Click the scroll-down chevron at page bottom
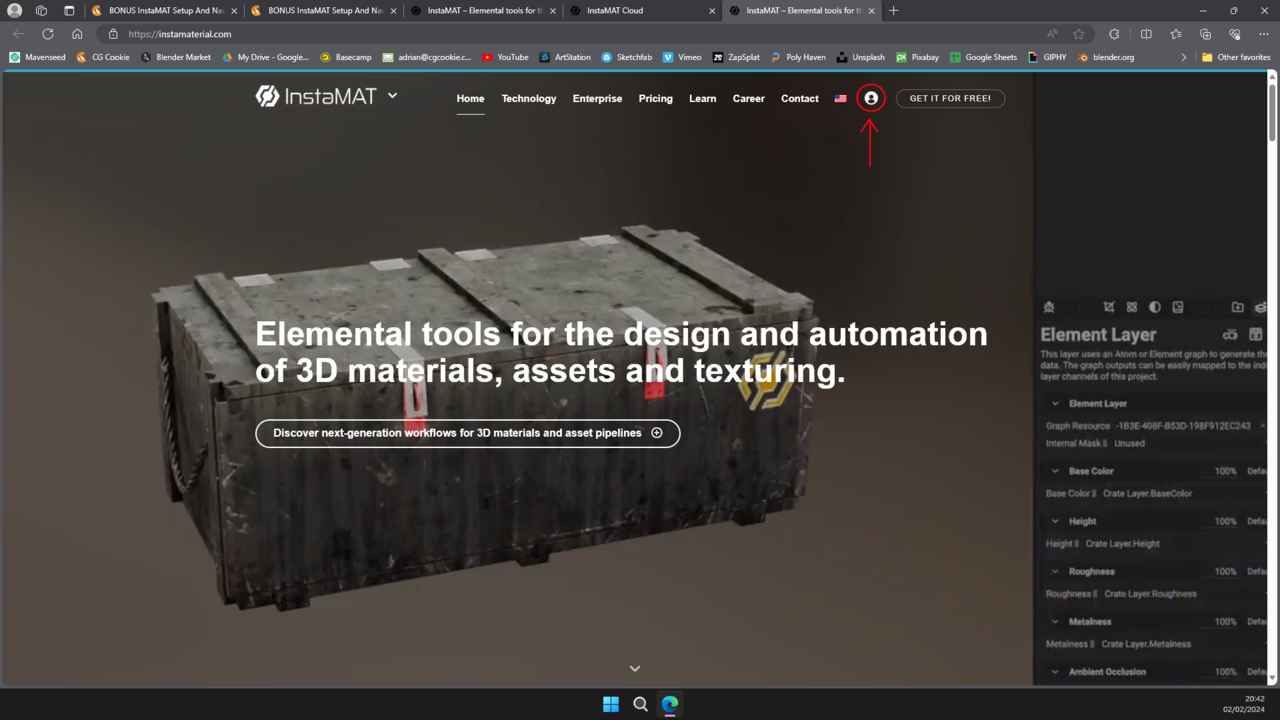This screenshot has width=1280, height=720. pyautogui.click(x=634, y=668)
